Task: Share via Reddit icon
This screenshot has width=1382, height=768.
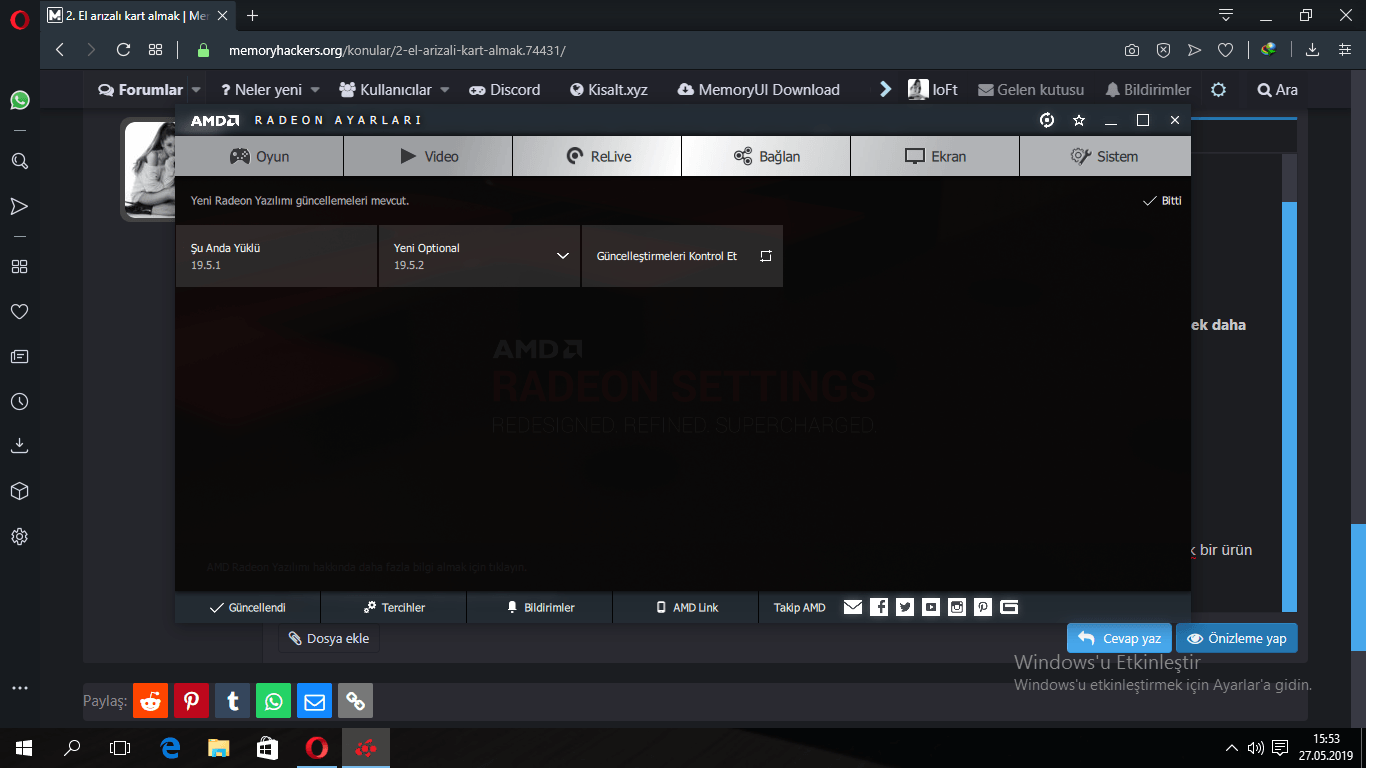Action: [150, 701]
